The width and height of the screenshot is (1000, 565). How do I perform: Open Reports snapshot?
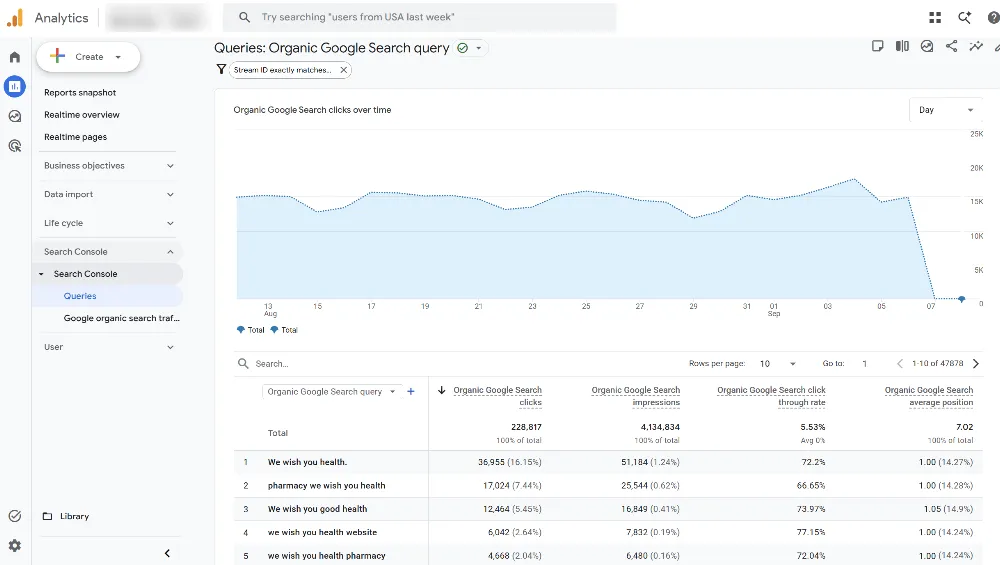click(80, 92)
